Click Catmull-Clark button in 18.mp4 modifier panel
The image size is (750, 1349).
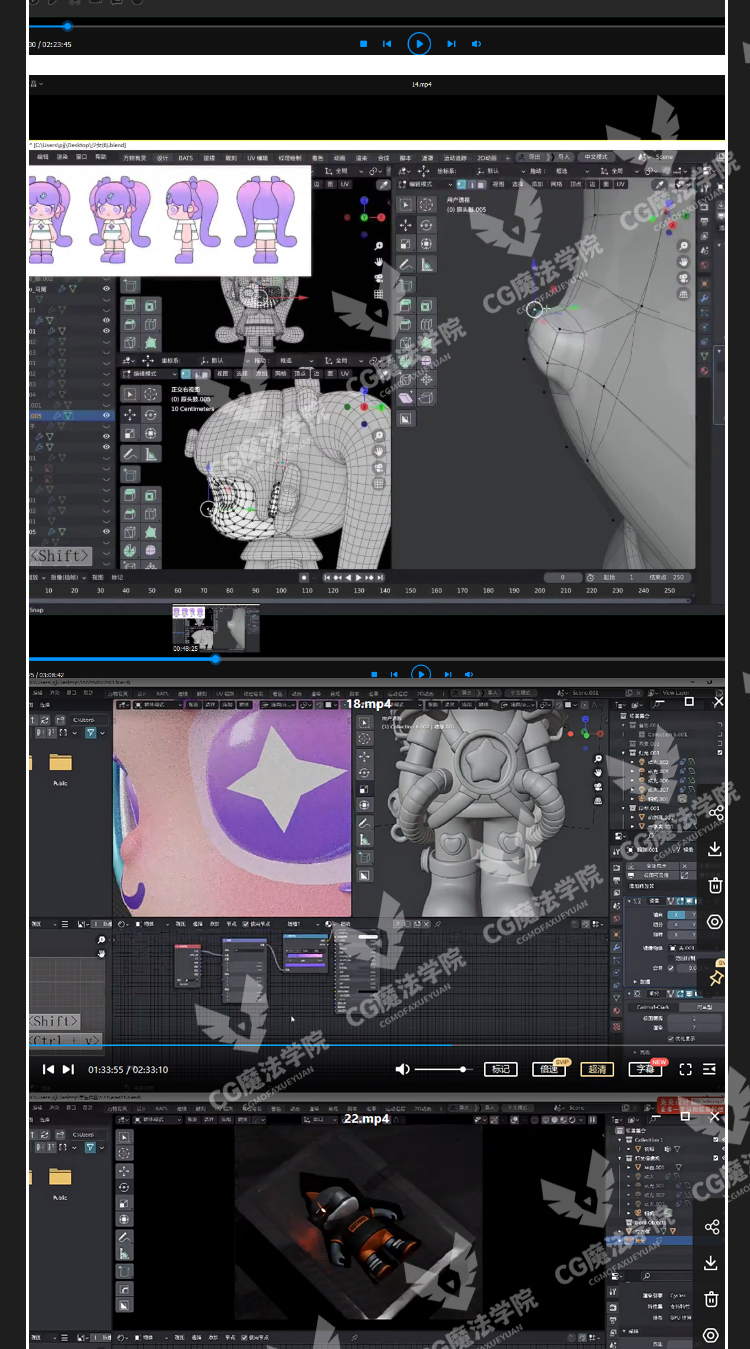click(x=655, y=1007)
